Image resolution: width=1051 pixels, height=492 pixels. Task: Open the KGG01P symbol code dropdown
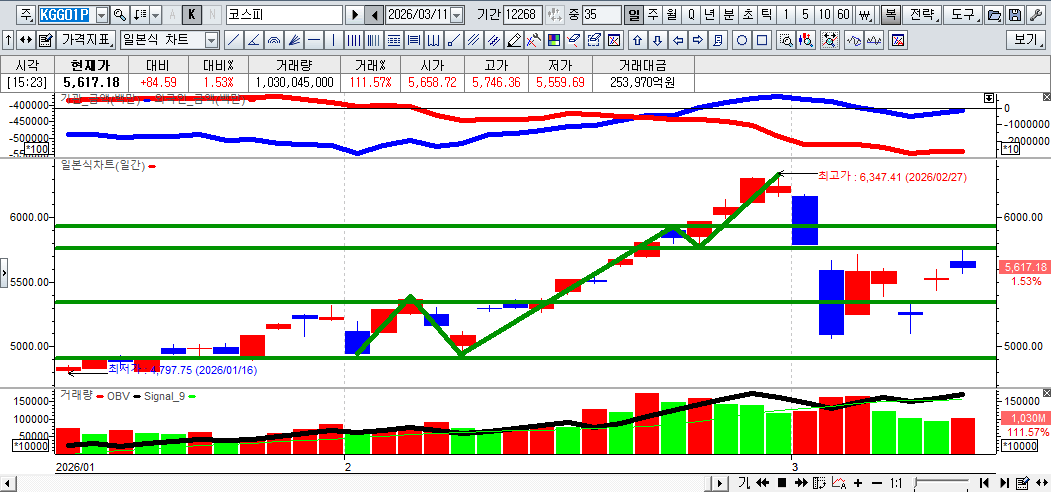coord(101,15)
